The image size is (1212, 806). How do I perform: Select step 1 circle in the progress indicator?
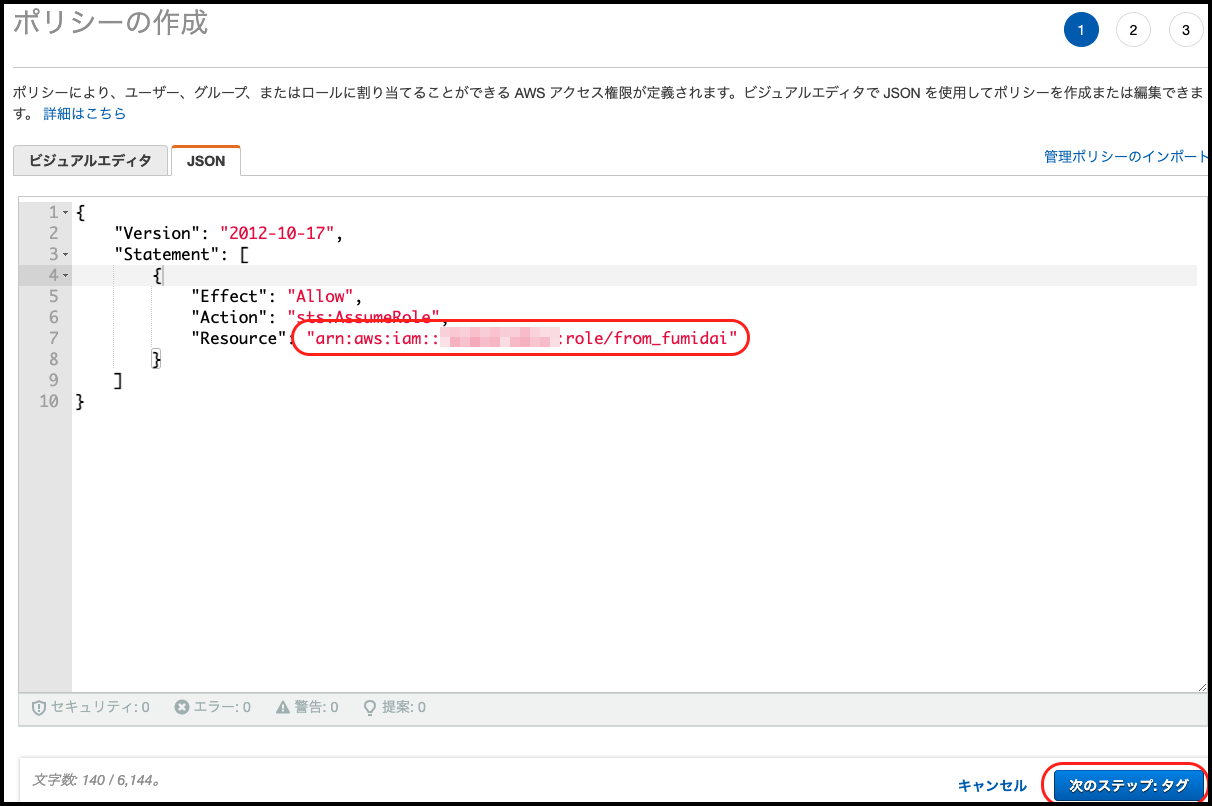click(1081, 30)
